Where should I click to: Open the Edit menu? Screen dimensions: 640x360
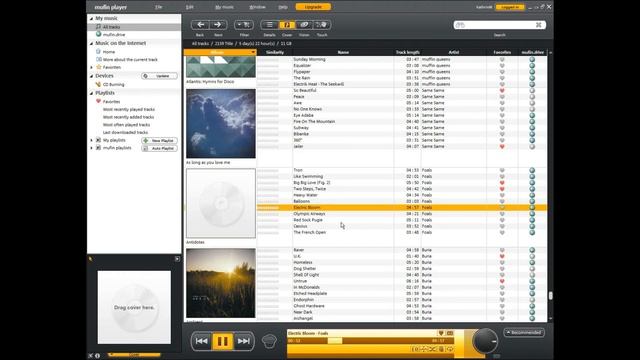(189, 7)
